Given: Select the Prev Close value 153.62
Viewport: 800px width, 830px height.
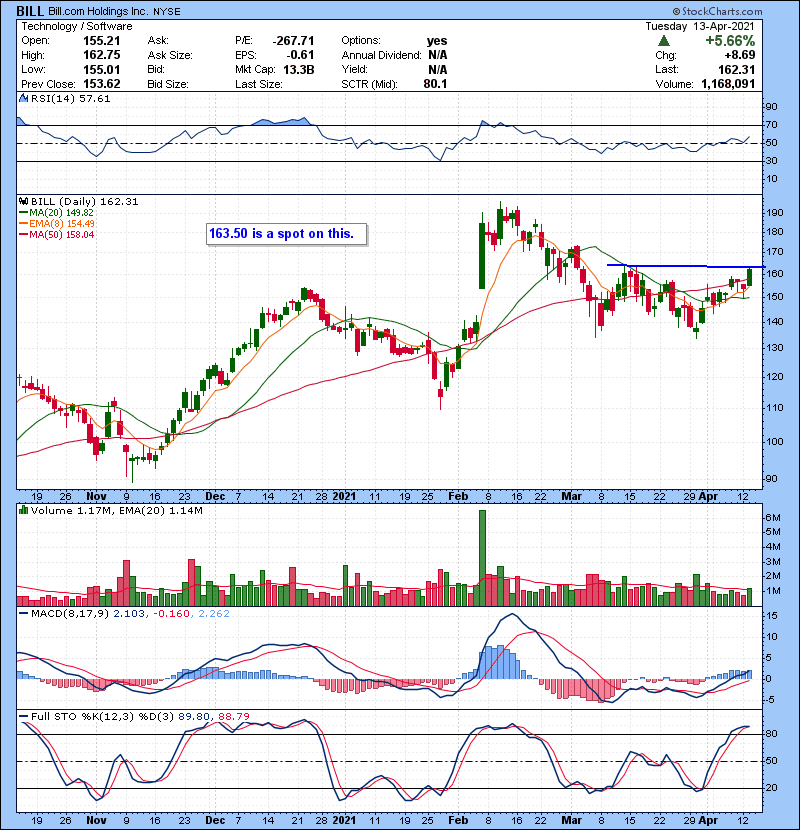Looking at the screenshot, I should pos(102,84).
